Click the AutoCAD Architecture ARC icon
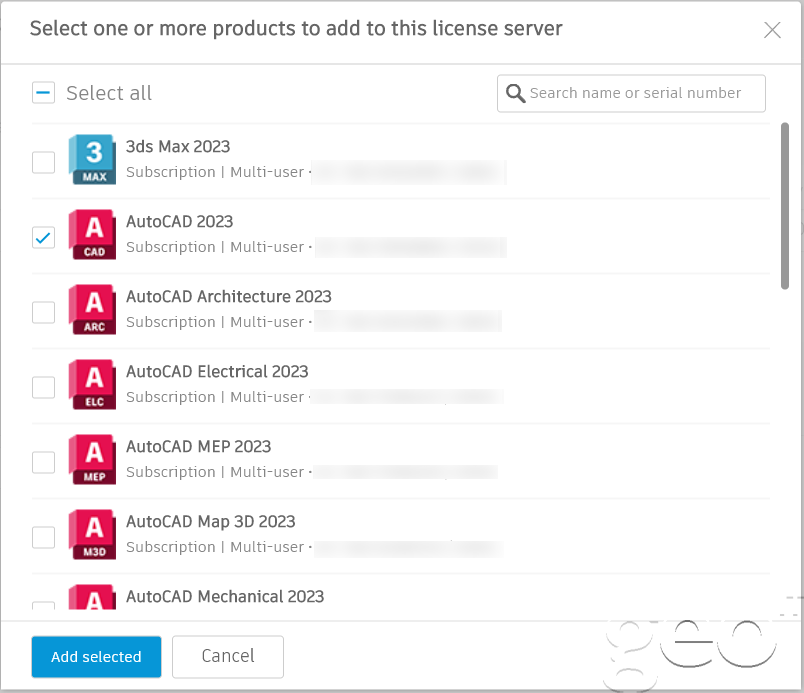The image size is (804, 693). pos(92,310)
